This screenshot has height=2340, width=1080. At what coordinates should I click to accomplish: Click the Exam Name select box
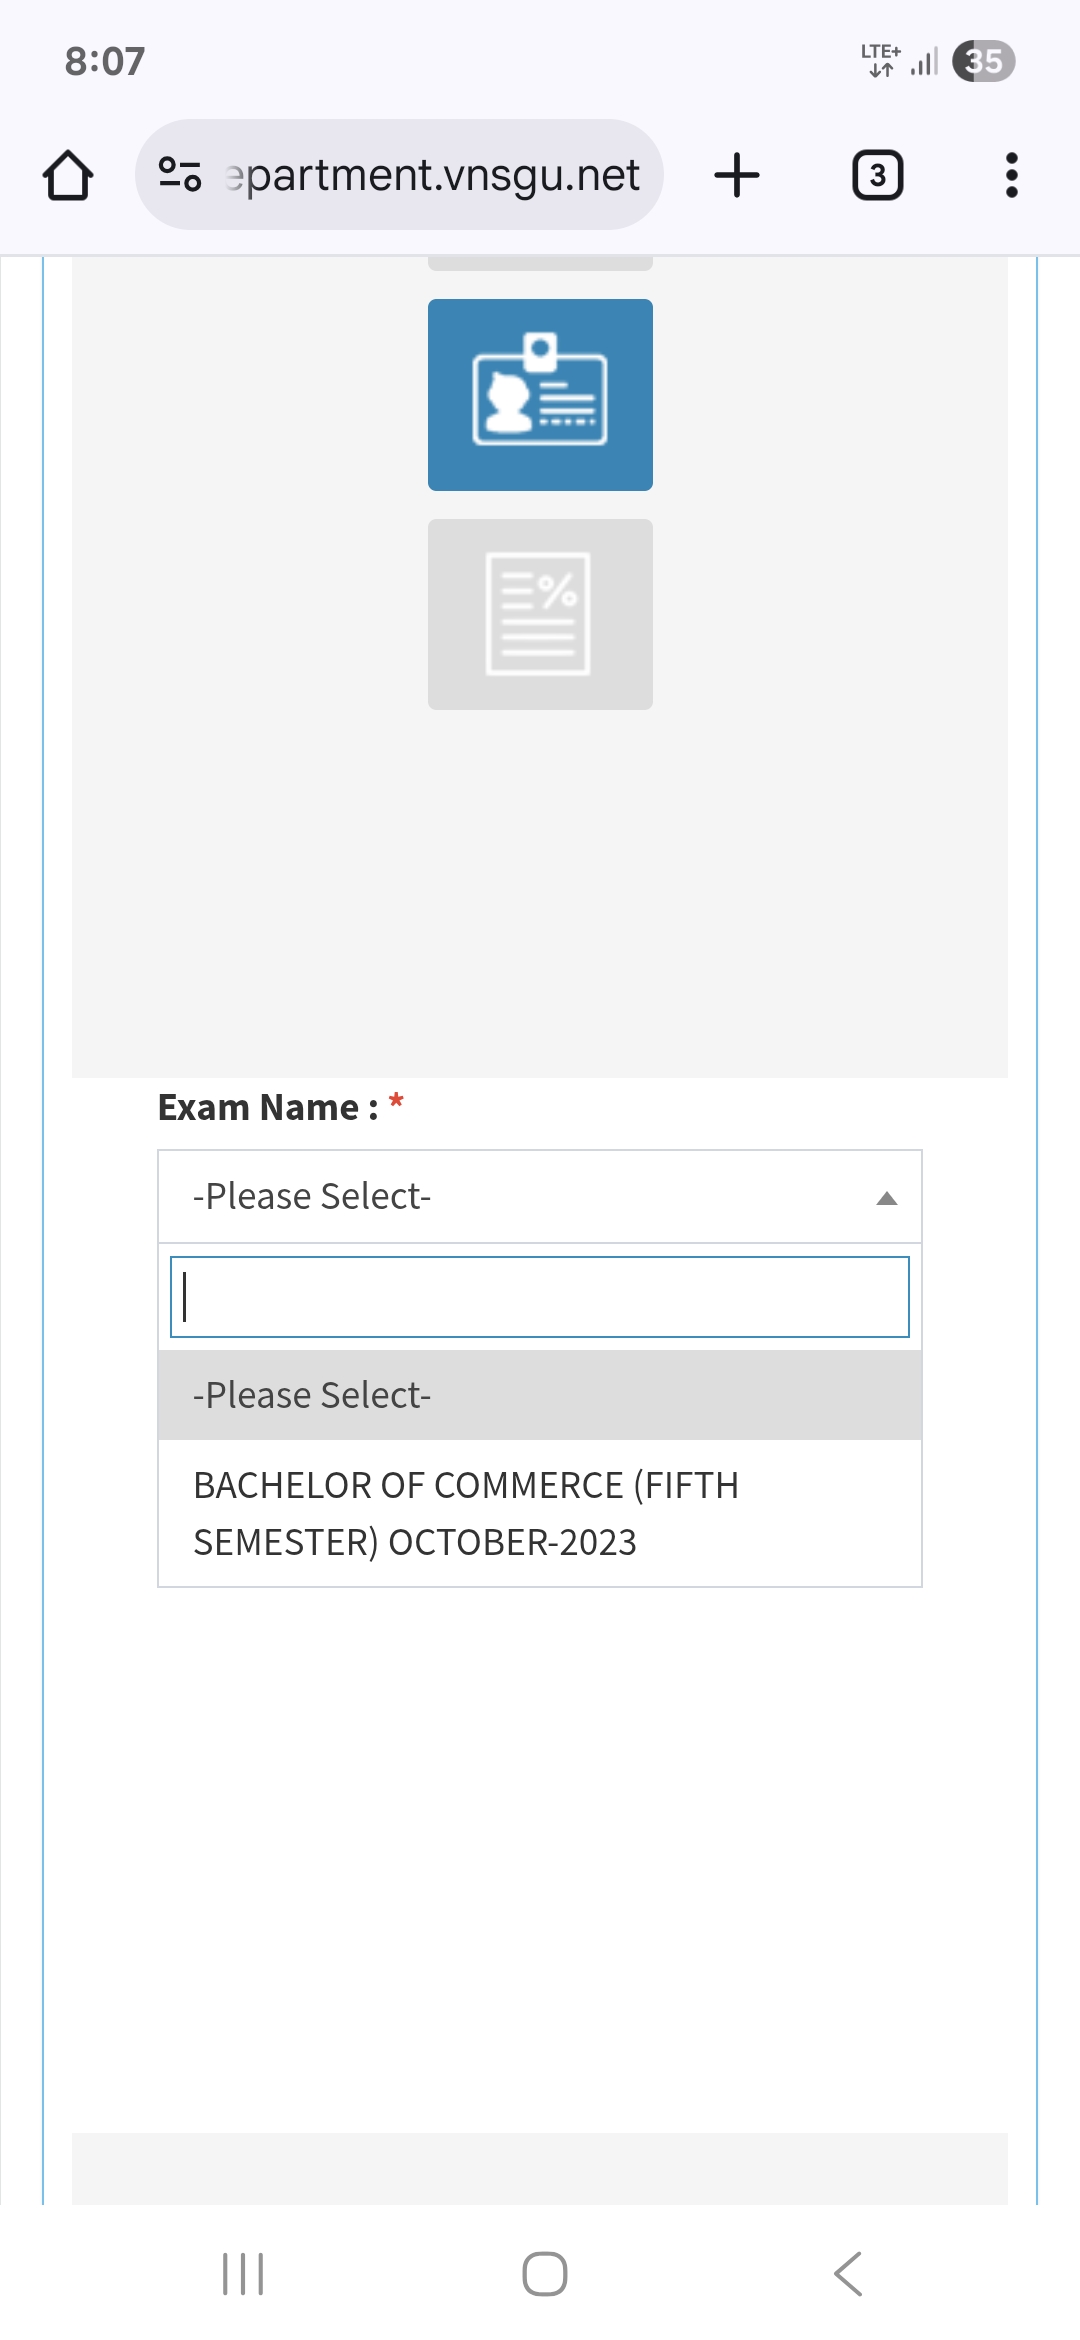(x=520, y=1197)
